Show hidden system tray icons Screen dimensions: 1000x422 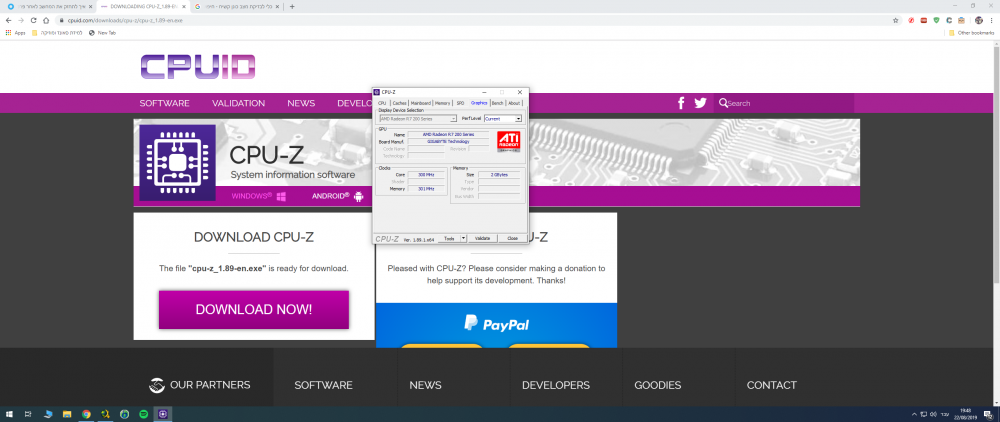click(x=914, y=414)
